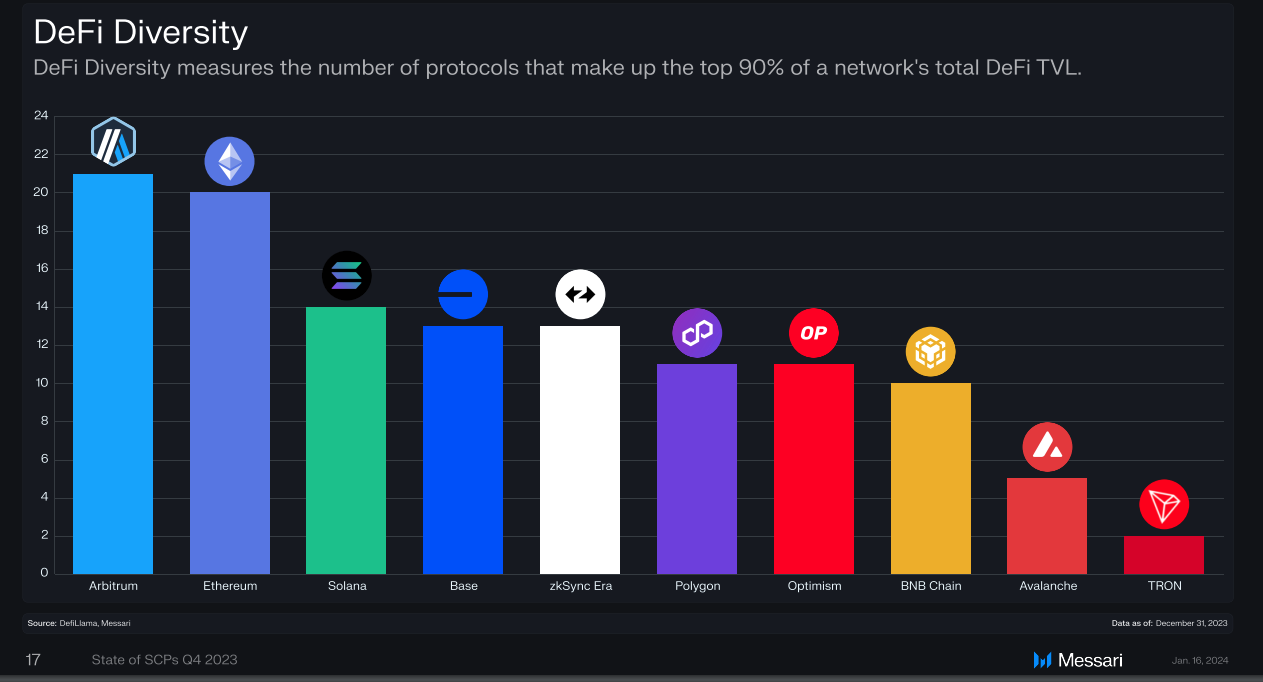Viewport: 1263px width, 682px height.
Task: Click the Polygon logo icon
Action: tap(697, 333)
